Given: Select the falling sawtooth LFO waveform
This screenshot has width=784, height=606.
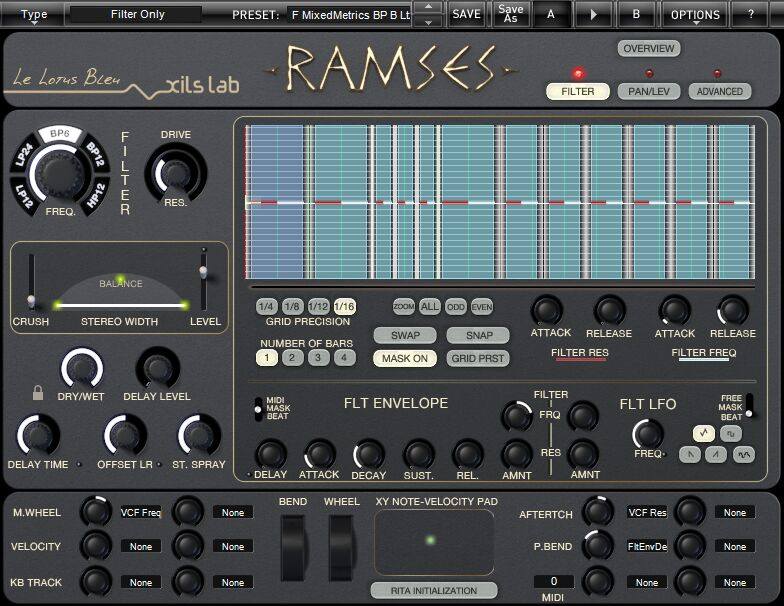Looking at the screenshot, I should point(690,454).
